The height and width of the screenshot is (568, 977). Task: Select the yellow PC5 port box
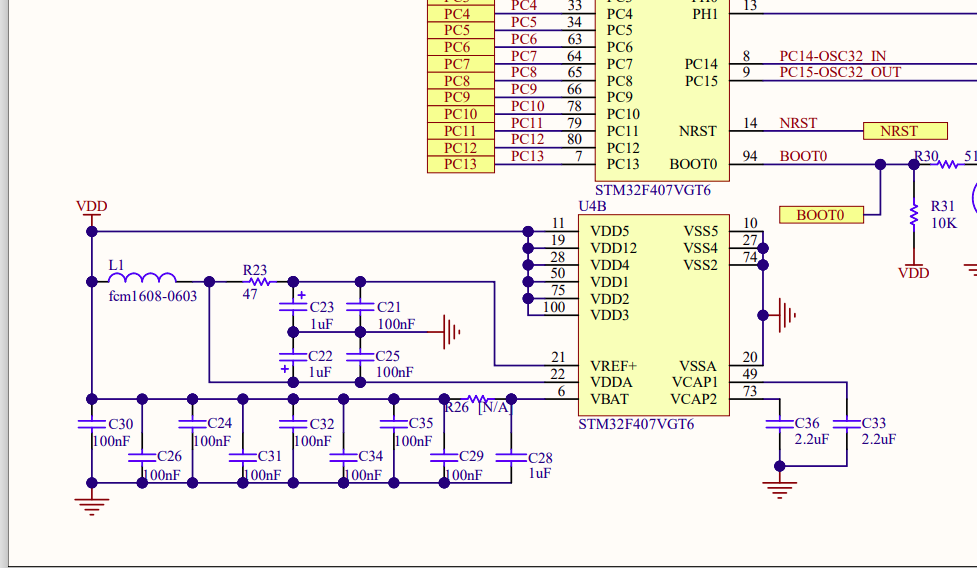click(x=460, y=31)
